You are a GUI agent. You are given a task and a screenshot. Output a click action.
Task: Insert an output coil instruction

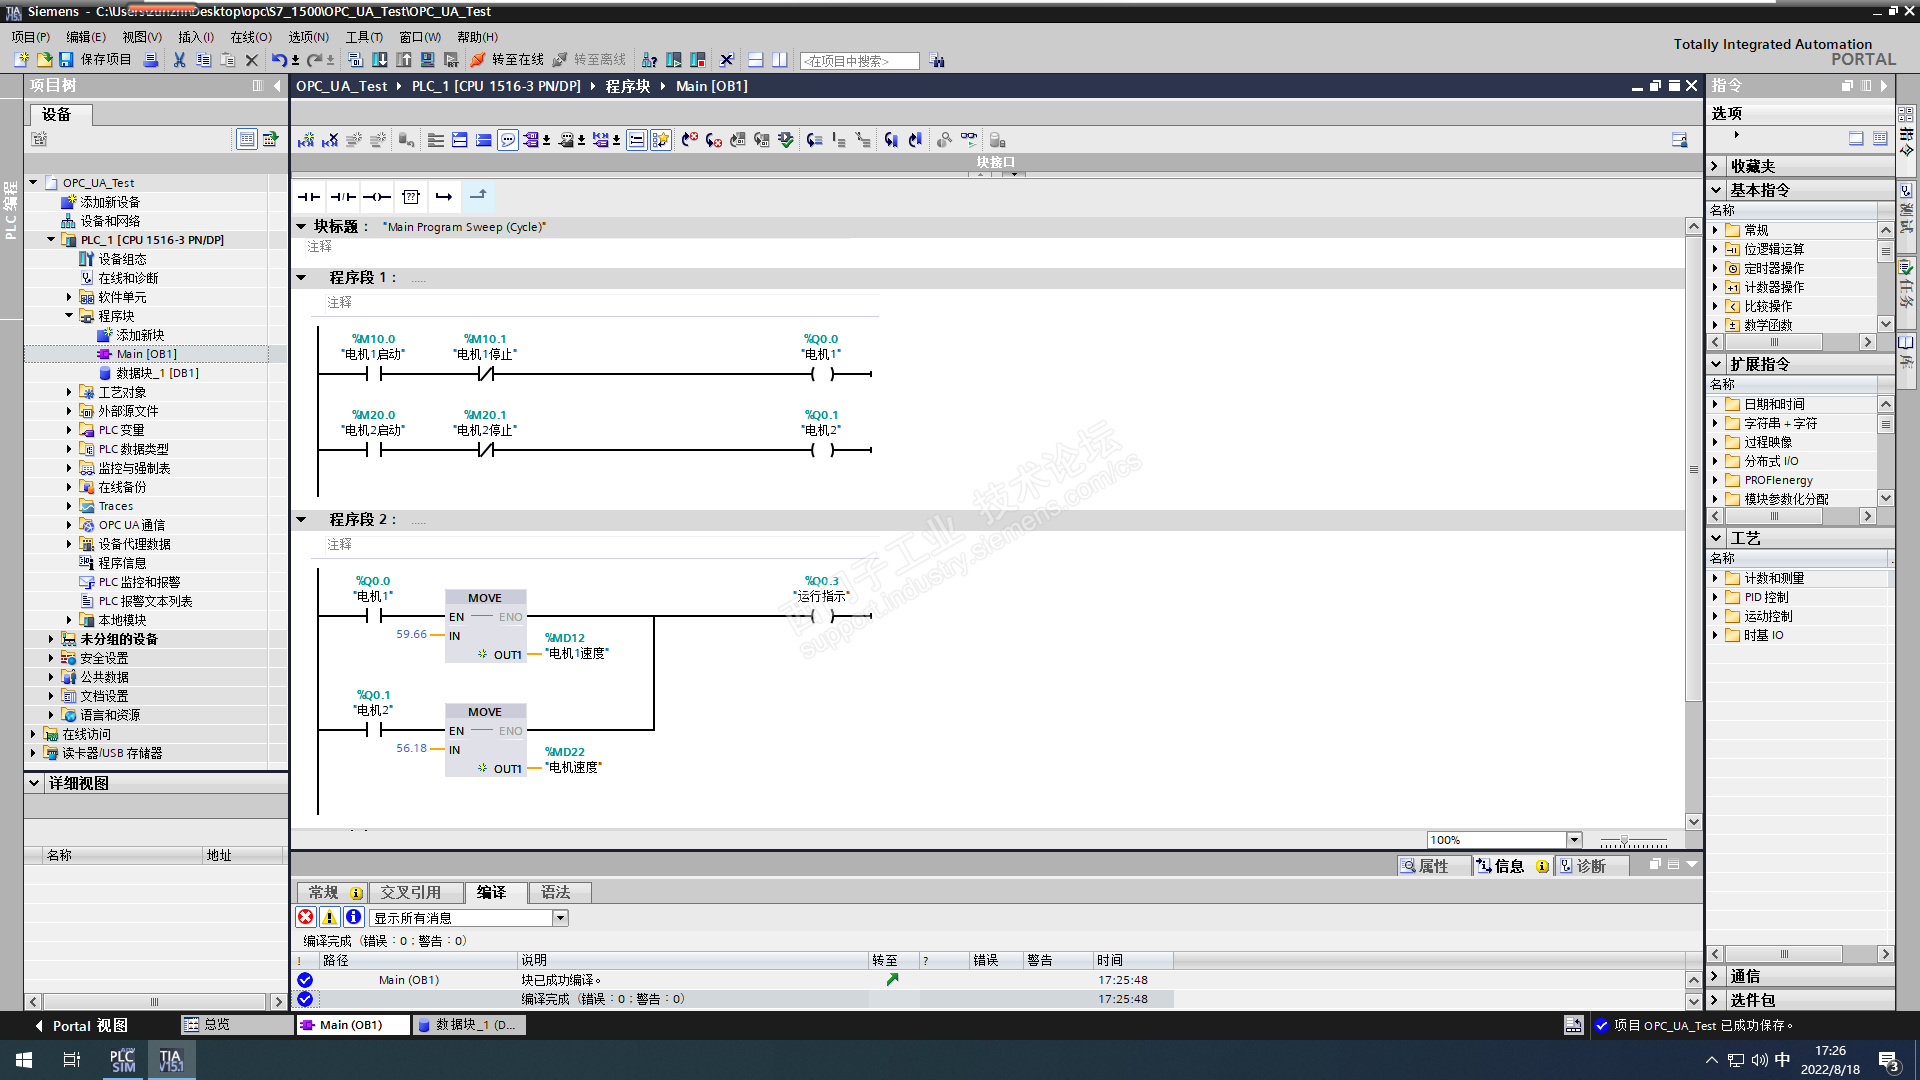377,197
